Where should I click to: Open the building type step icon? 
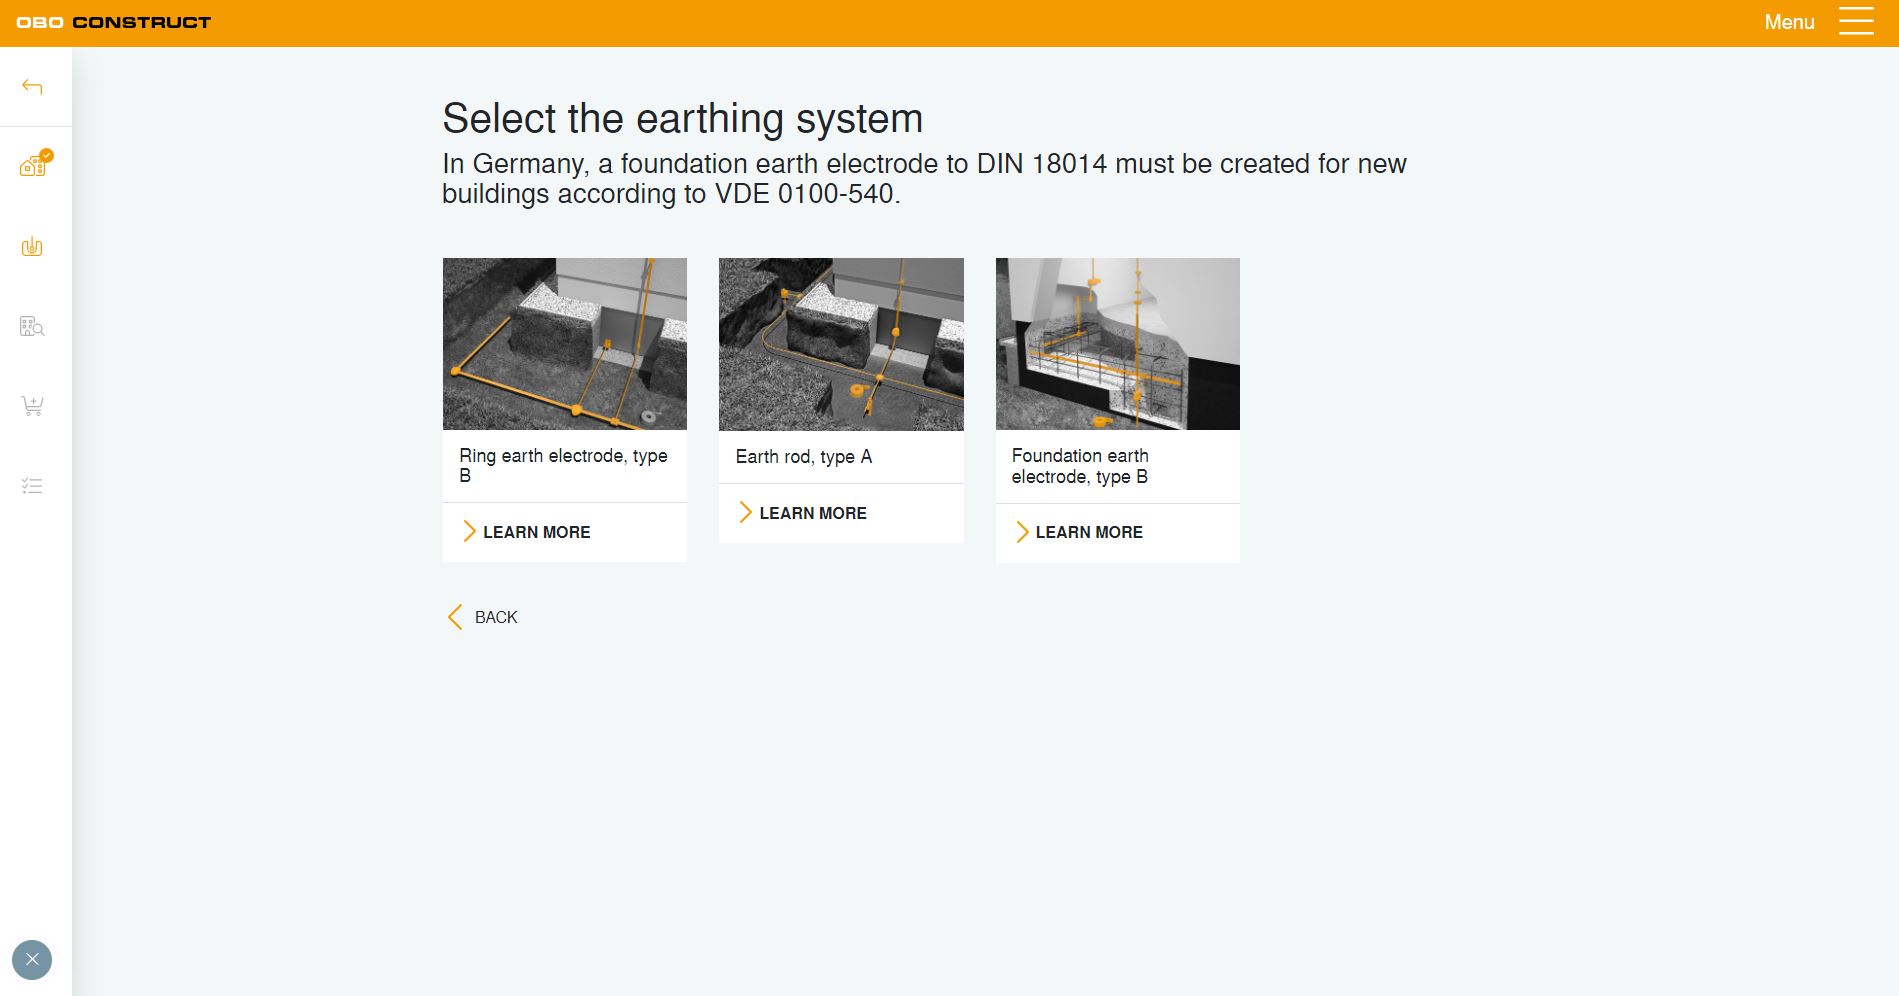tap(34, 165)
